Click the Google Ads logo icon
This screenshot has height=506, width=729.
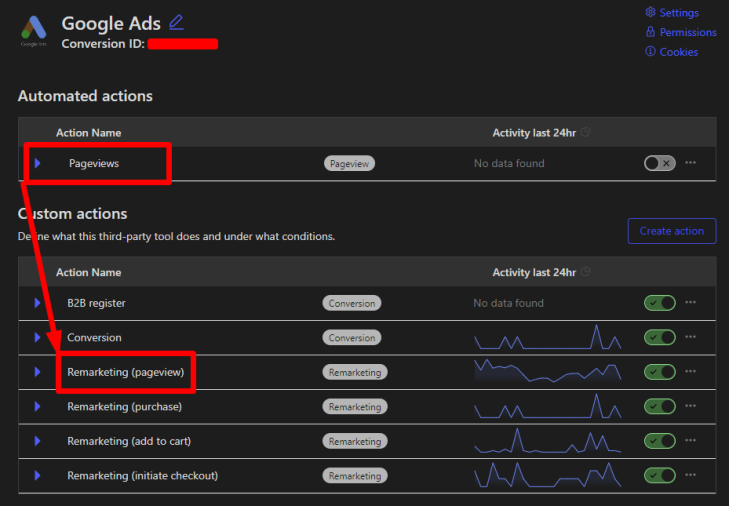(x=34, y=33)
